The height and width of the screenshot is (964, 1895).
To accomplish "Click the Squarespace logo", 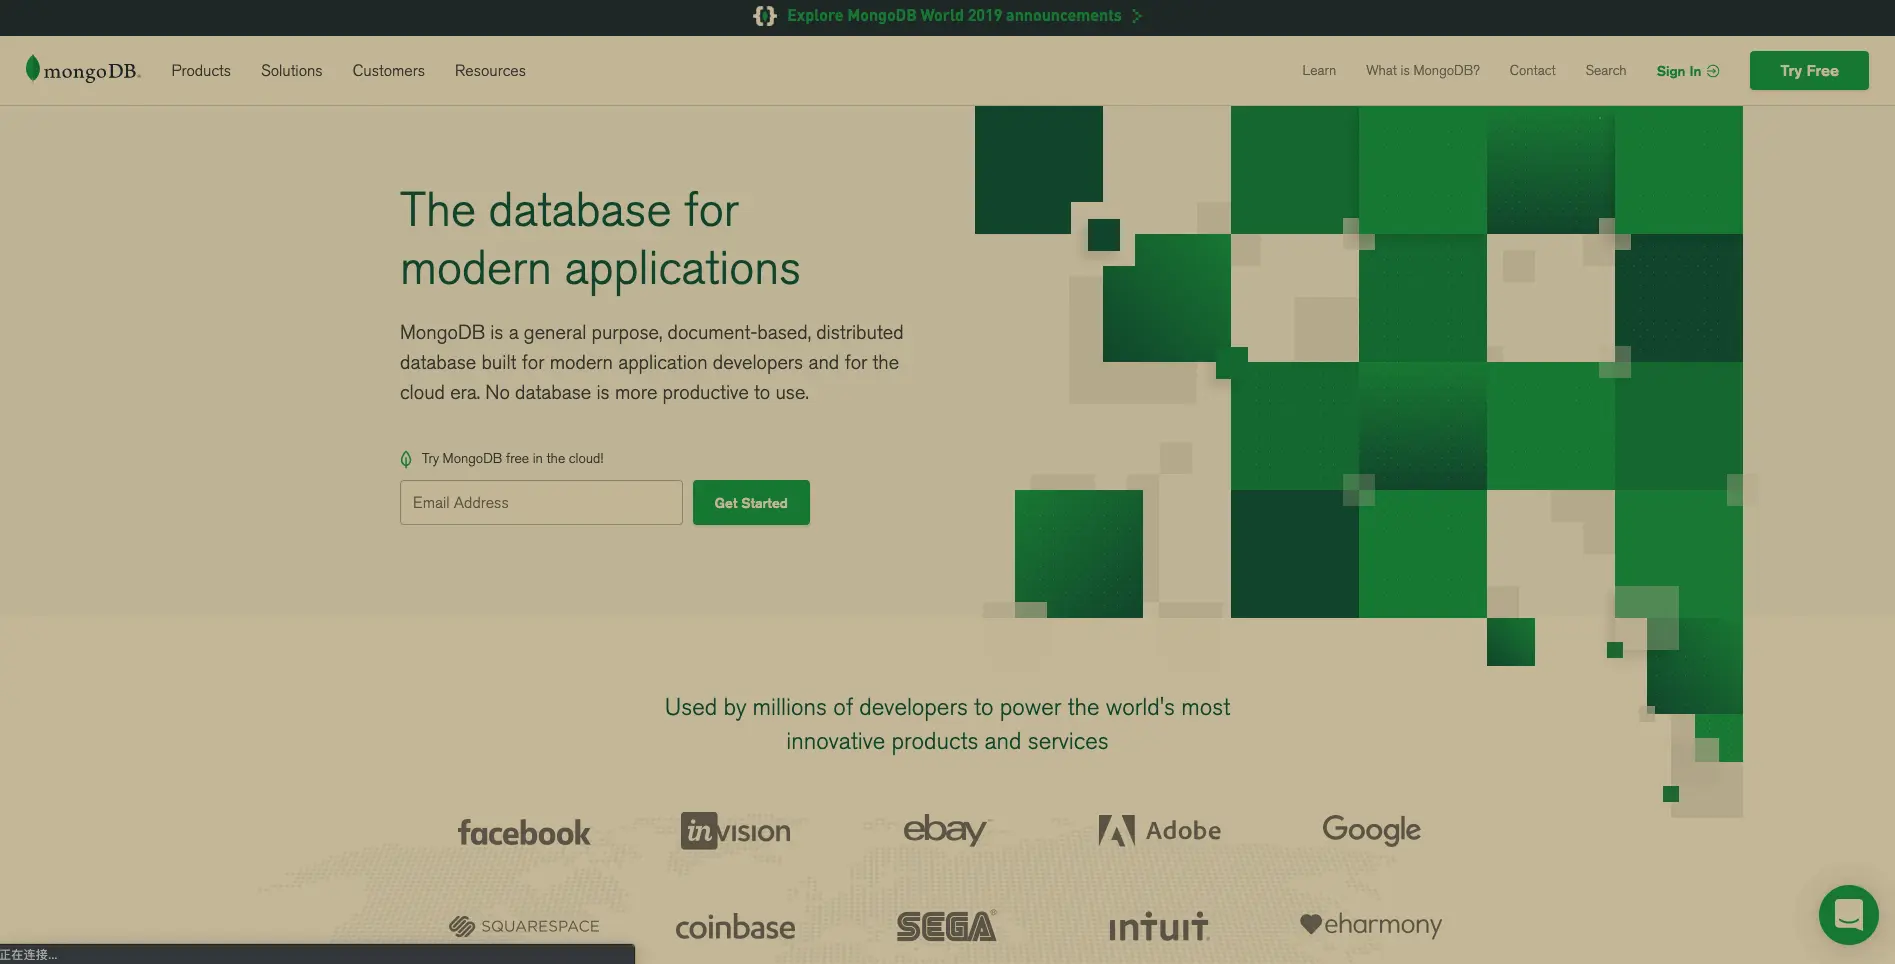I will 524,926.
